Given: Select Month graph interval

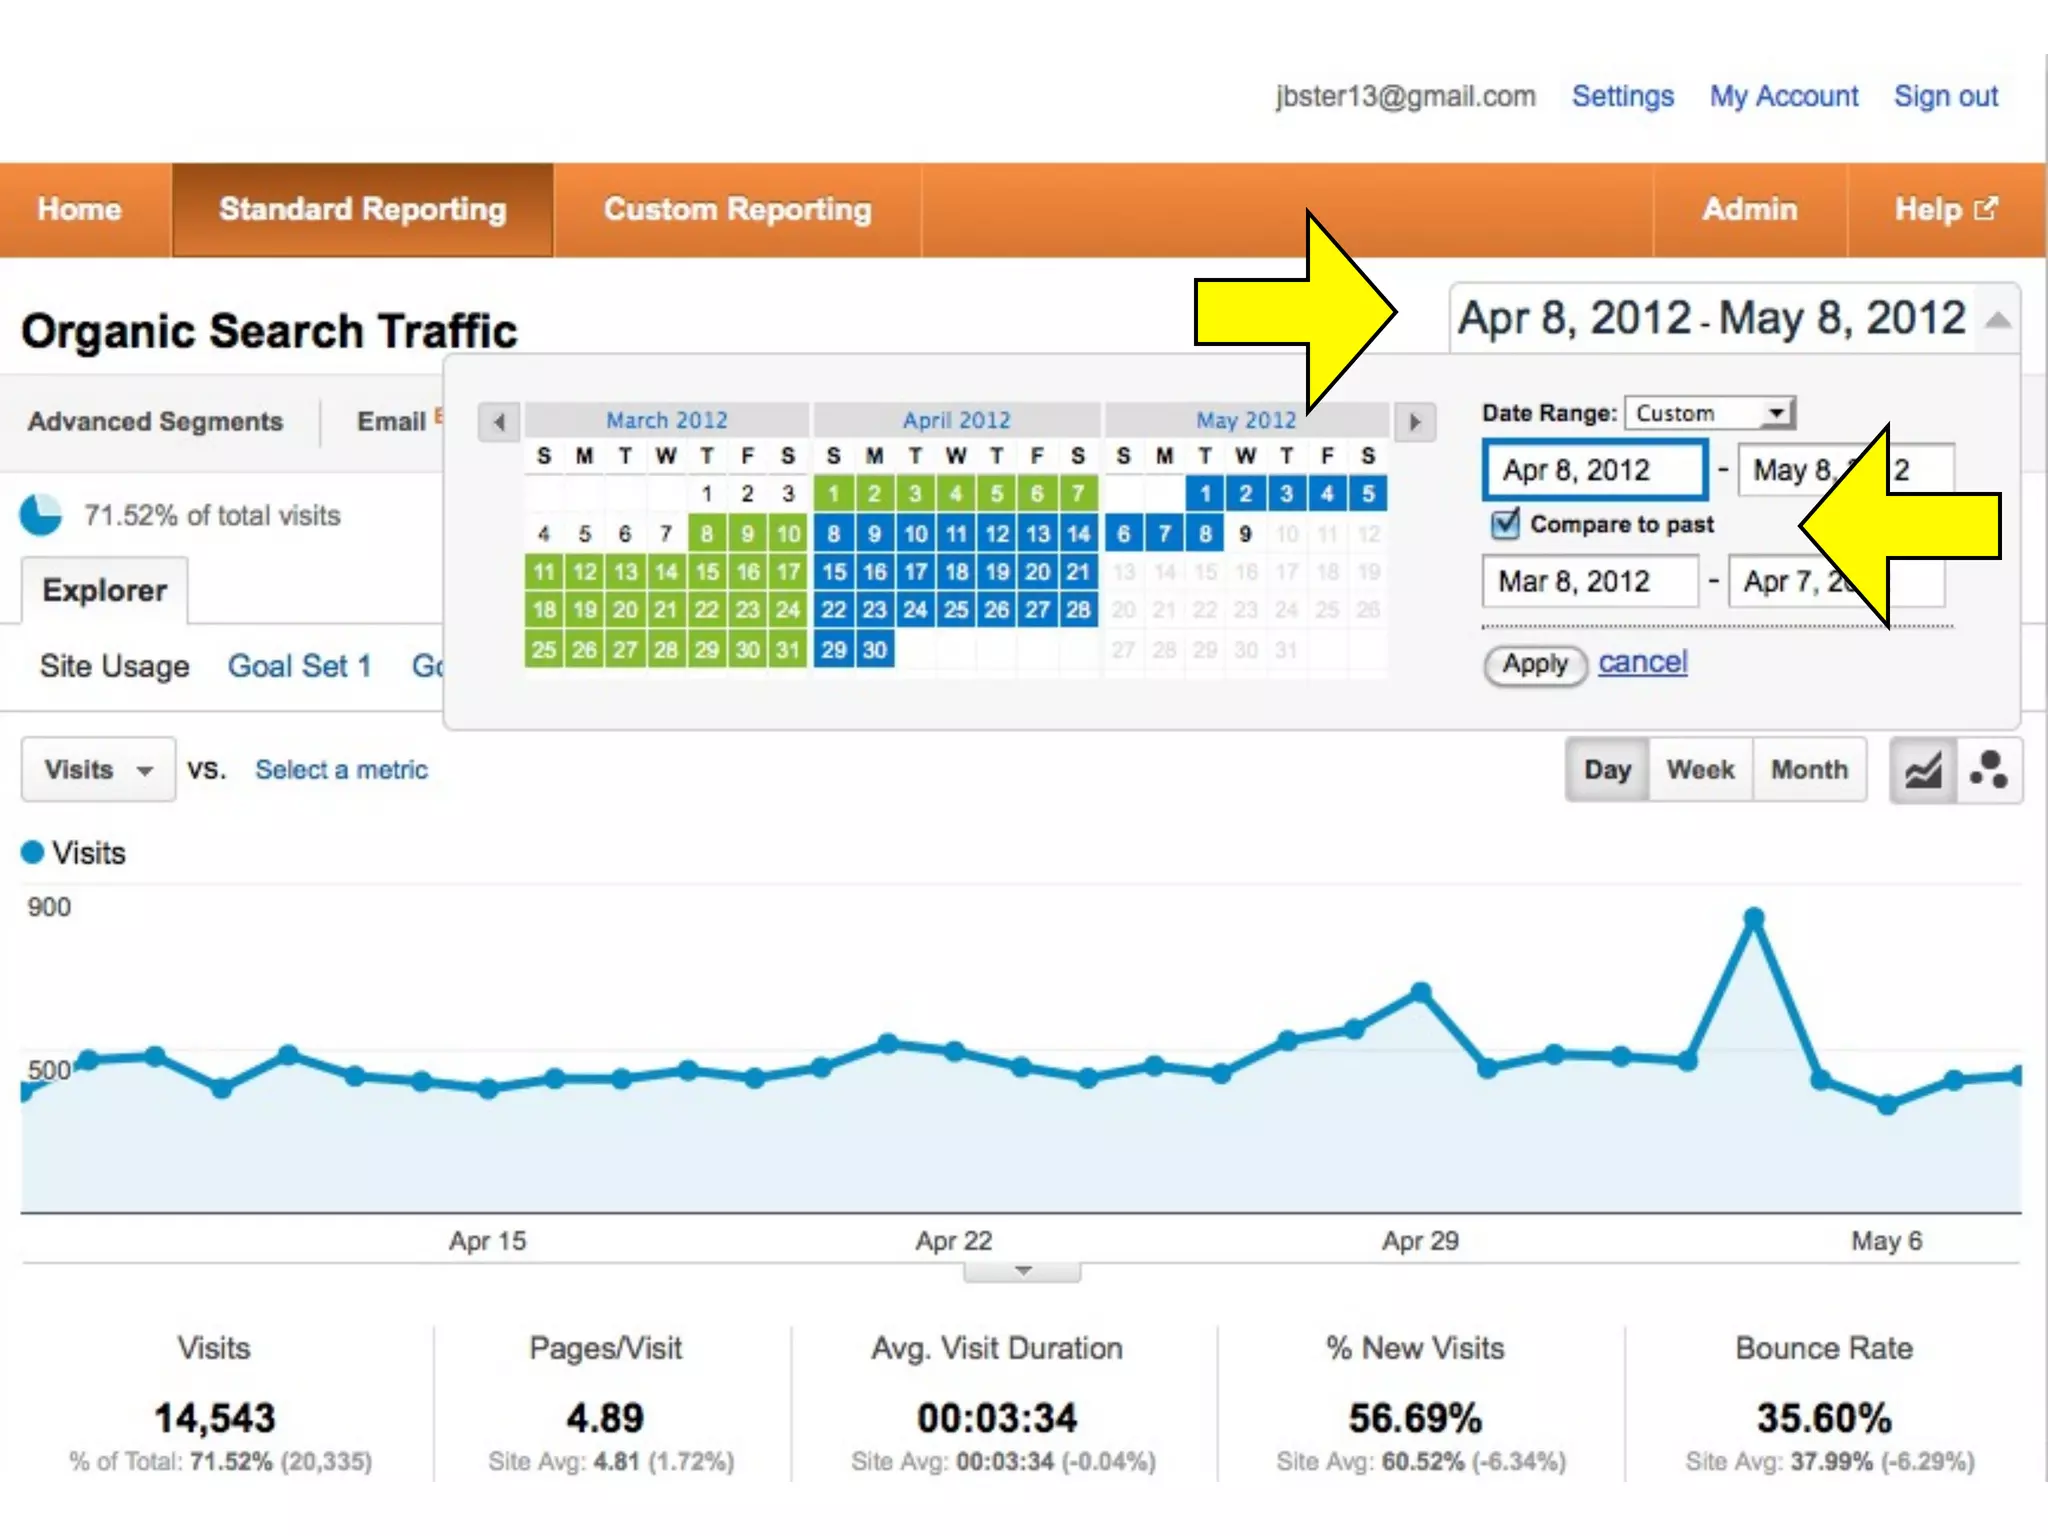Looking at the screenshot, I should (x=1809, y=770).
